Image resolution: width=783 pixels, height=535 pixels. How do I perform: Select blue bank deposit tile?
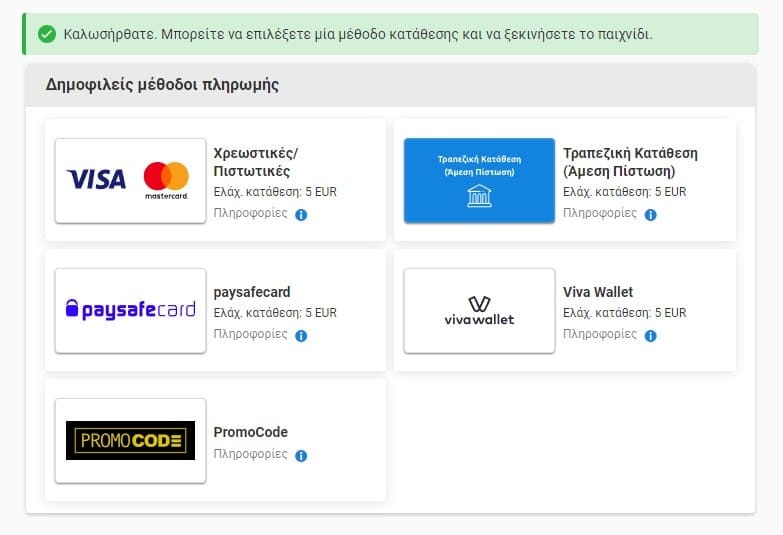(479, 180)
